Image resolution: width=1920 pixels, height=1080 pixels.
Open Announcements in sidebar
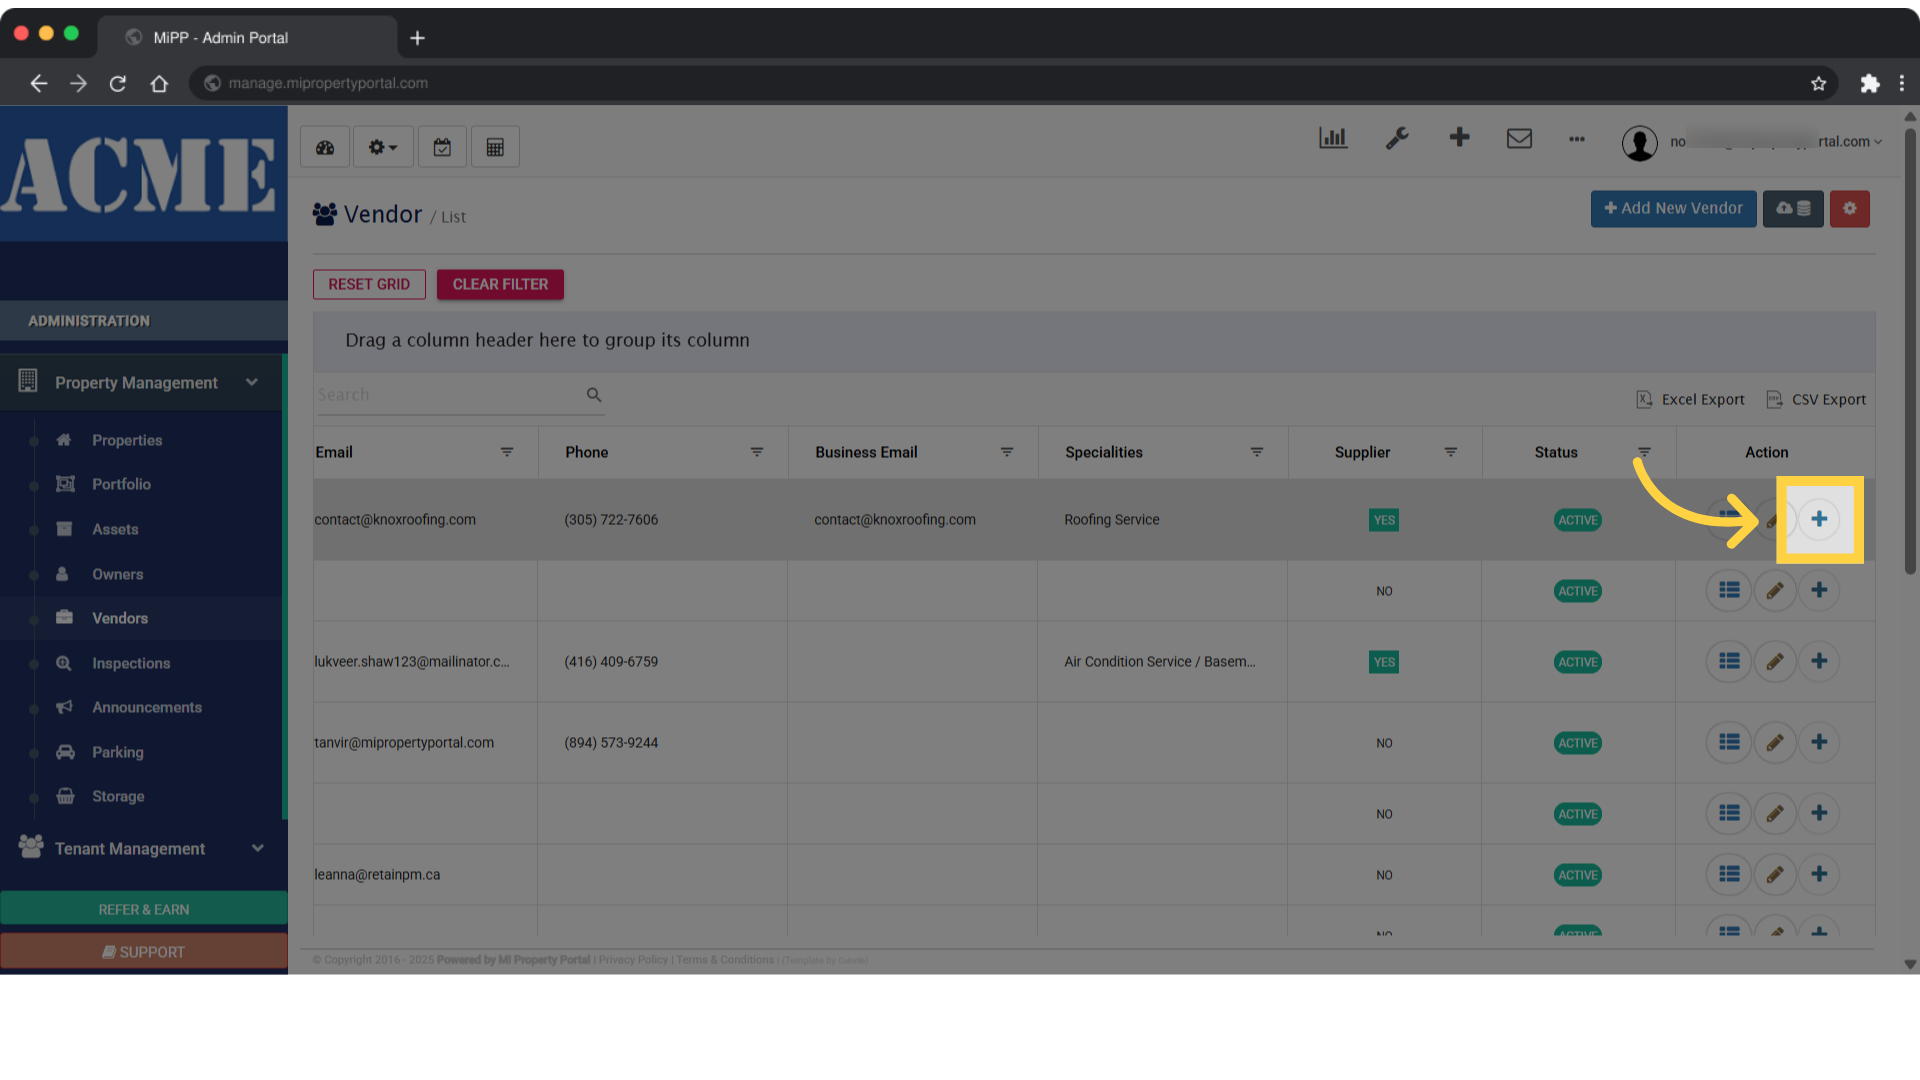[x=147, y=707]
